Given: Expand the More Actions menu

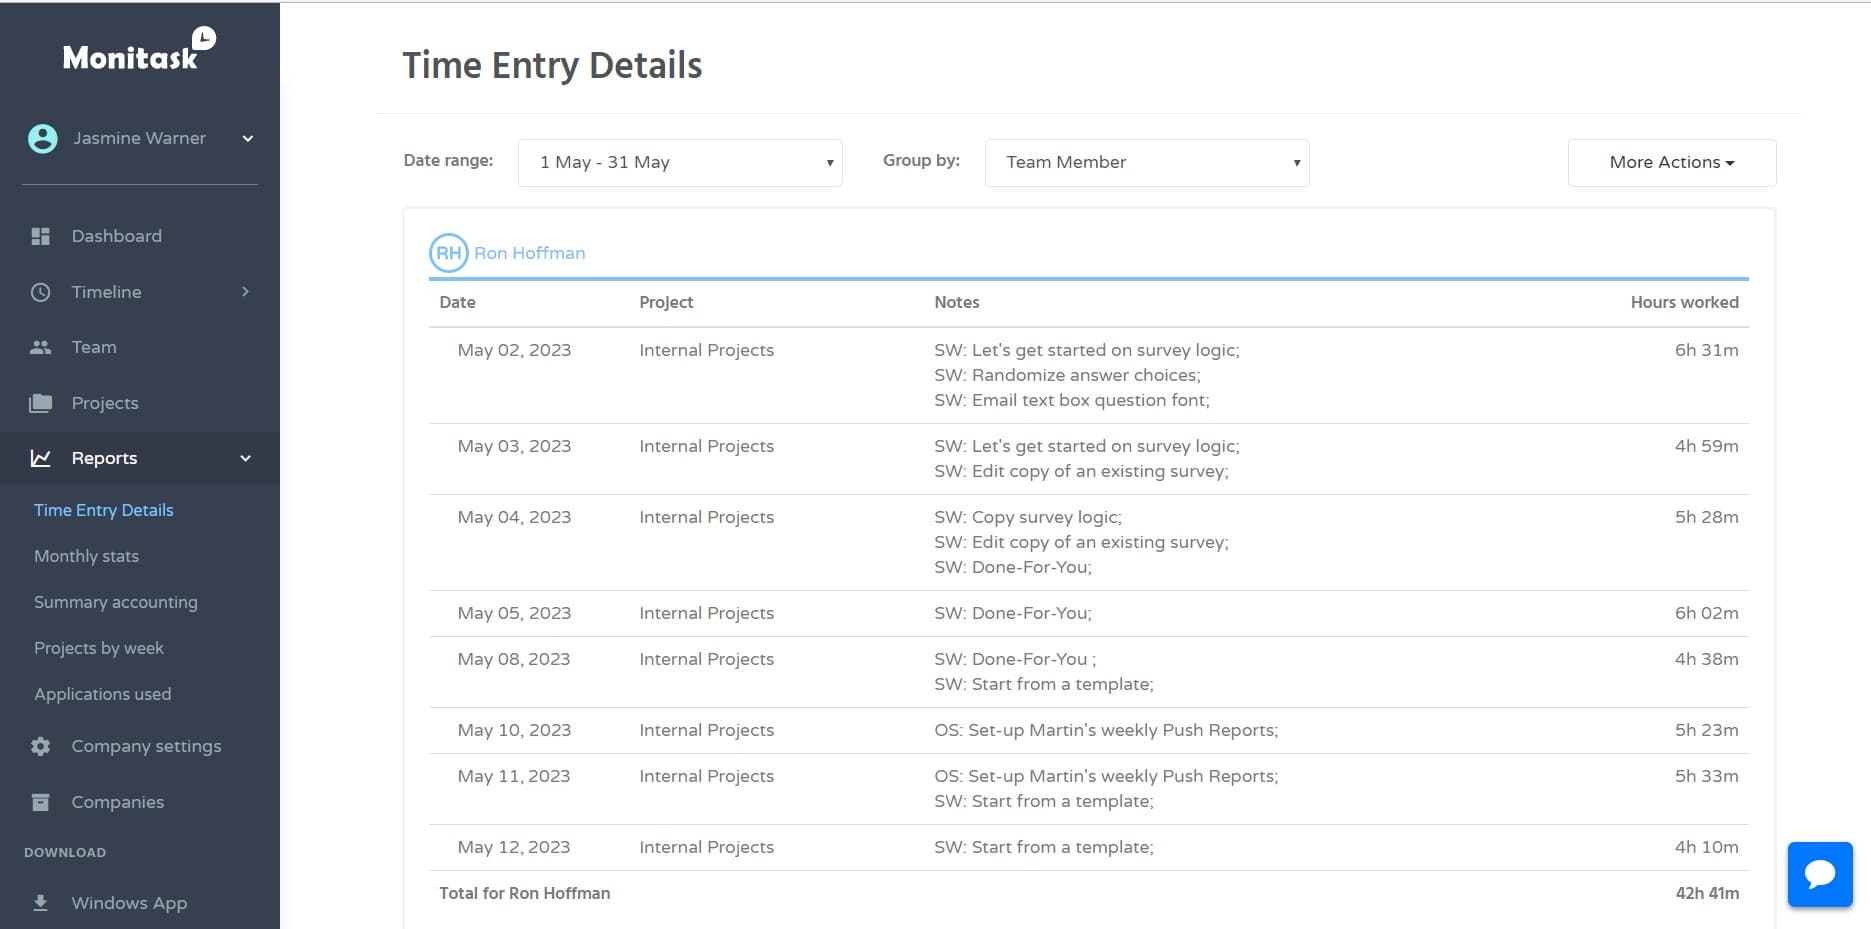Looking at the screenshot, I should 1671,163.
